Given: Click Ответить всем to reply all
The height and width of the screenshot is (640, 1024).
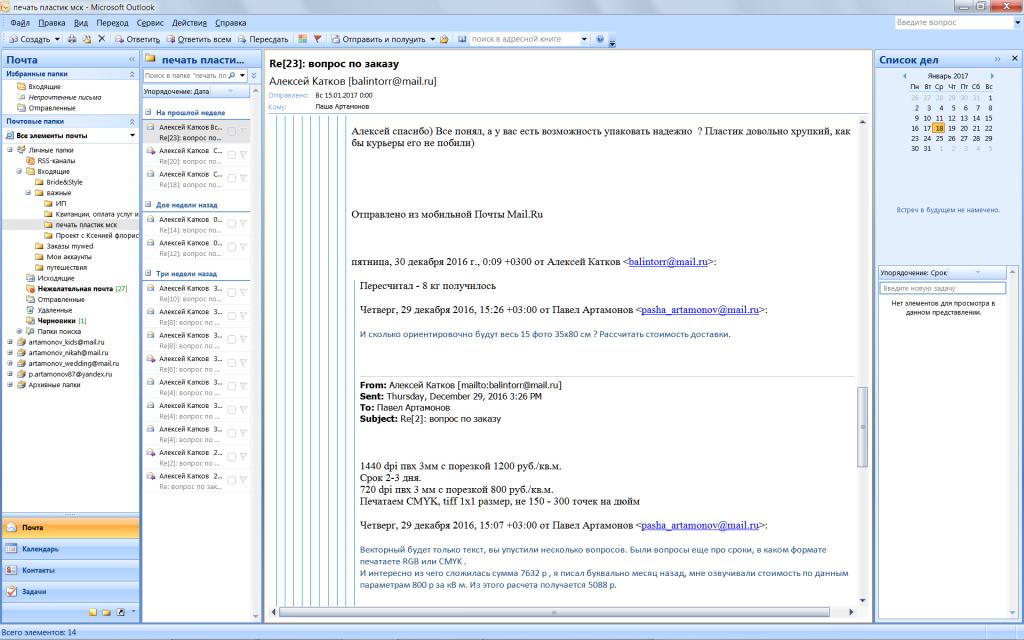Looking at the screenshot, I should (x=199, y=39).
